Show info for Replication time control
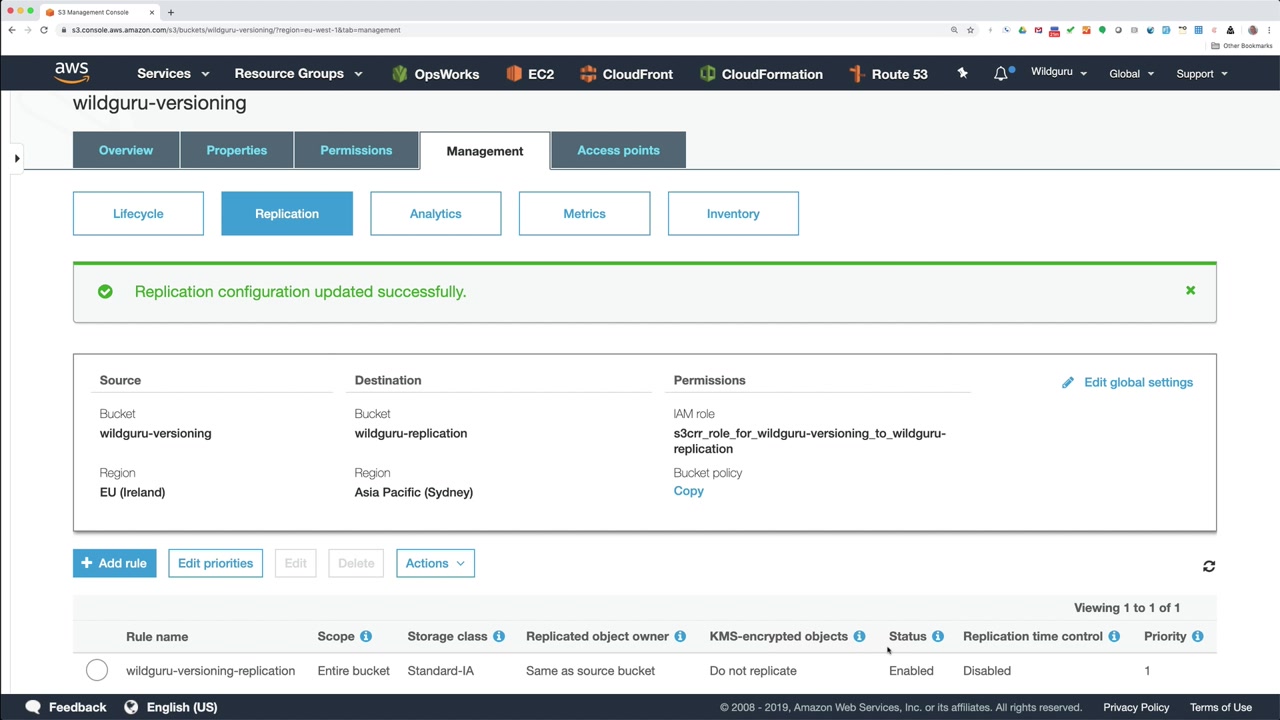This screenshot has height=720, width=1280. (1114, 636)
